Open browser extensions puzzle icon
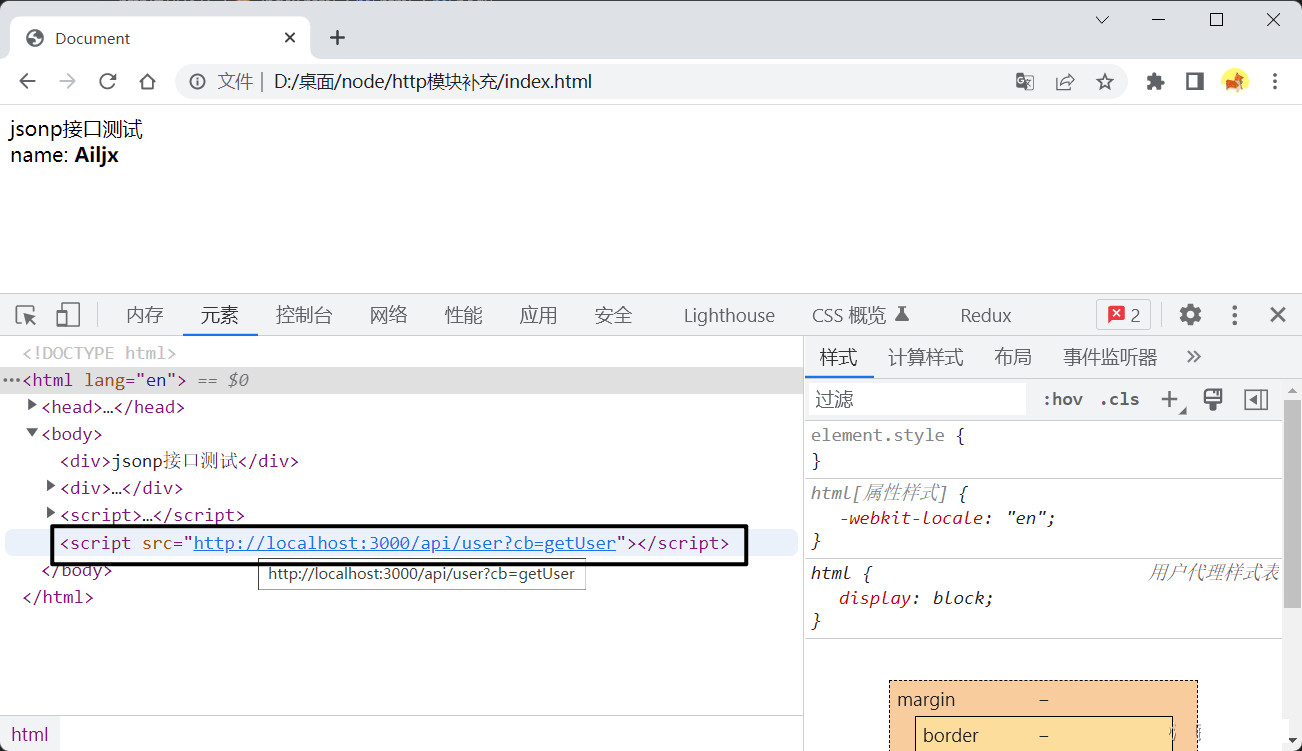This screenshot has width=1302, height=751. [1155, 82]
